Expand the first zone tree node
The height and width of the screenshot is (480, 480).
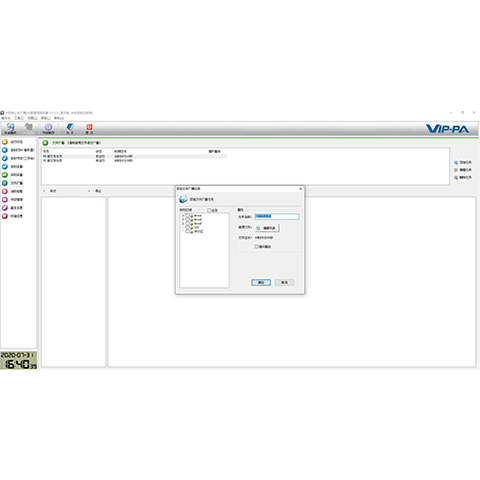click(x=183, y=216)
